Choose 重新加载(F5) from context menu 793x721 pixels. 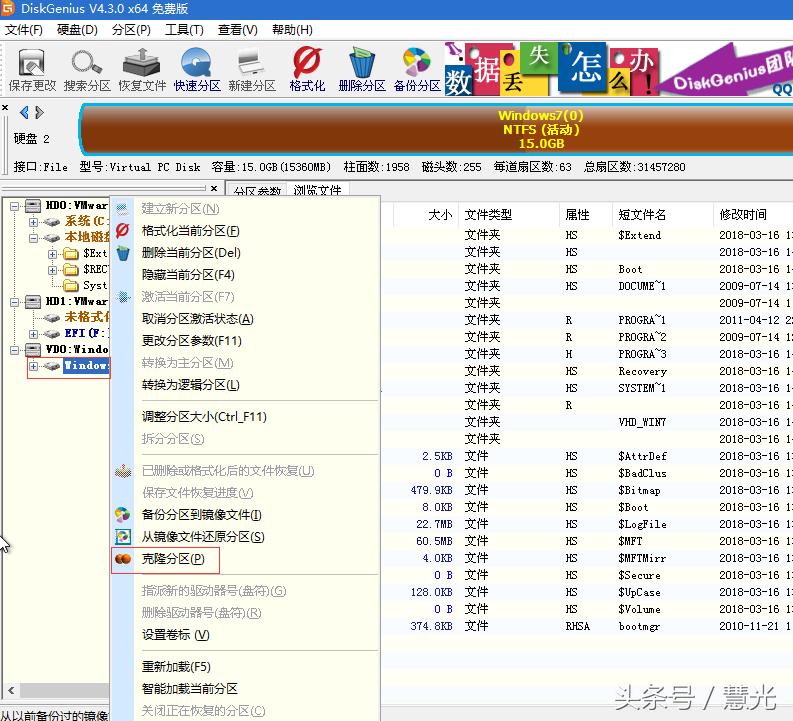[176, 667]
